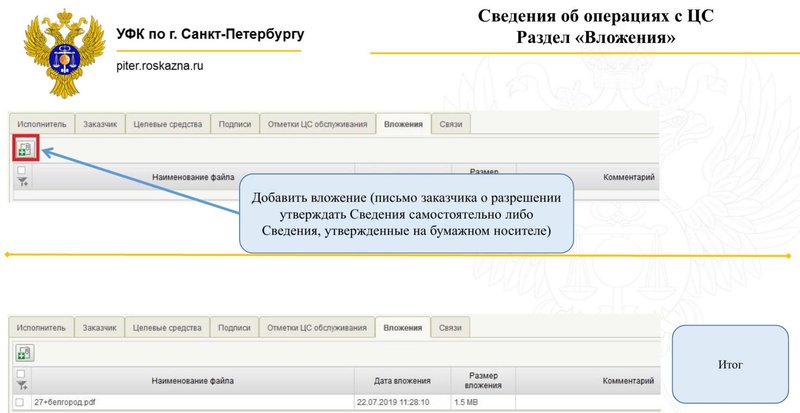The width and height of the screenshot is (800, 413).
Task: Open Отметки ЦС обслуживания tab in the panel with 27+белгород.pdf
Action: (317, 328)
